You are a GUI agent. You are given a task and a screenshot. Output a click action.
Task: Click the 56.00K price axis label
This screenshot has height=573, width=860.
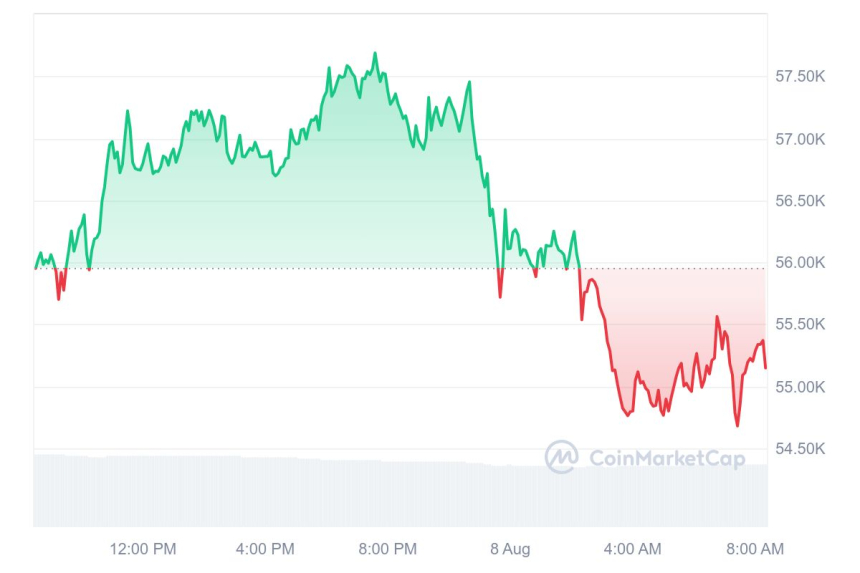[800, 263]
